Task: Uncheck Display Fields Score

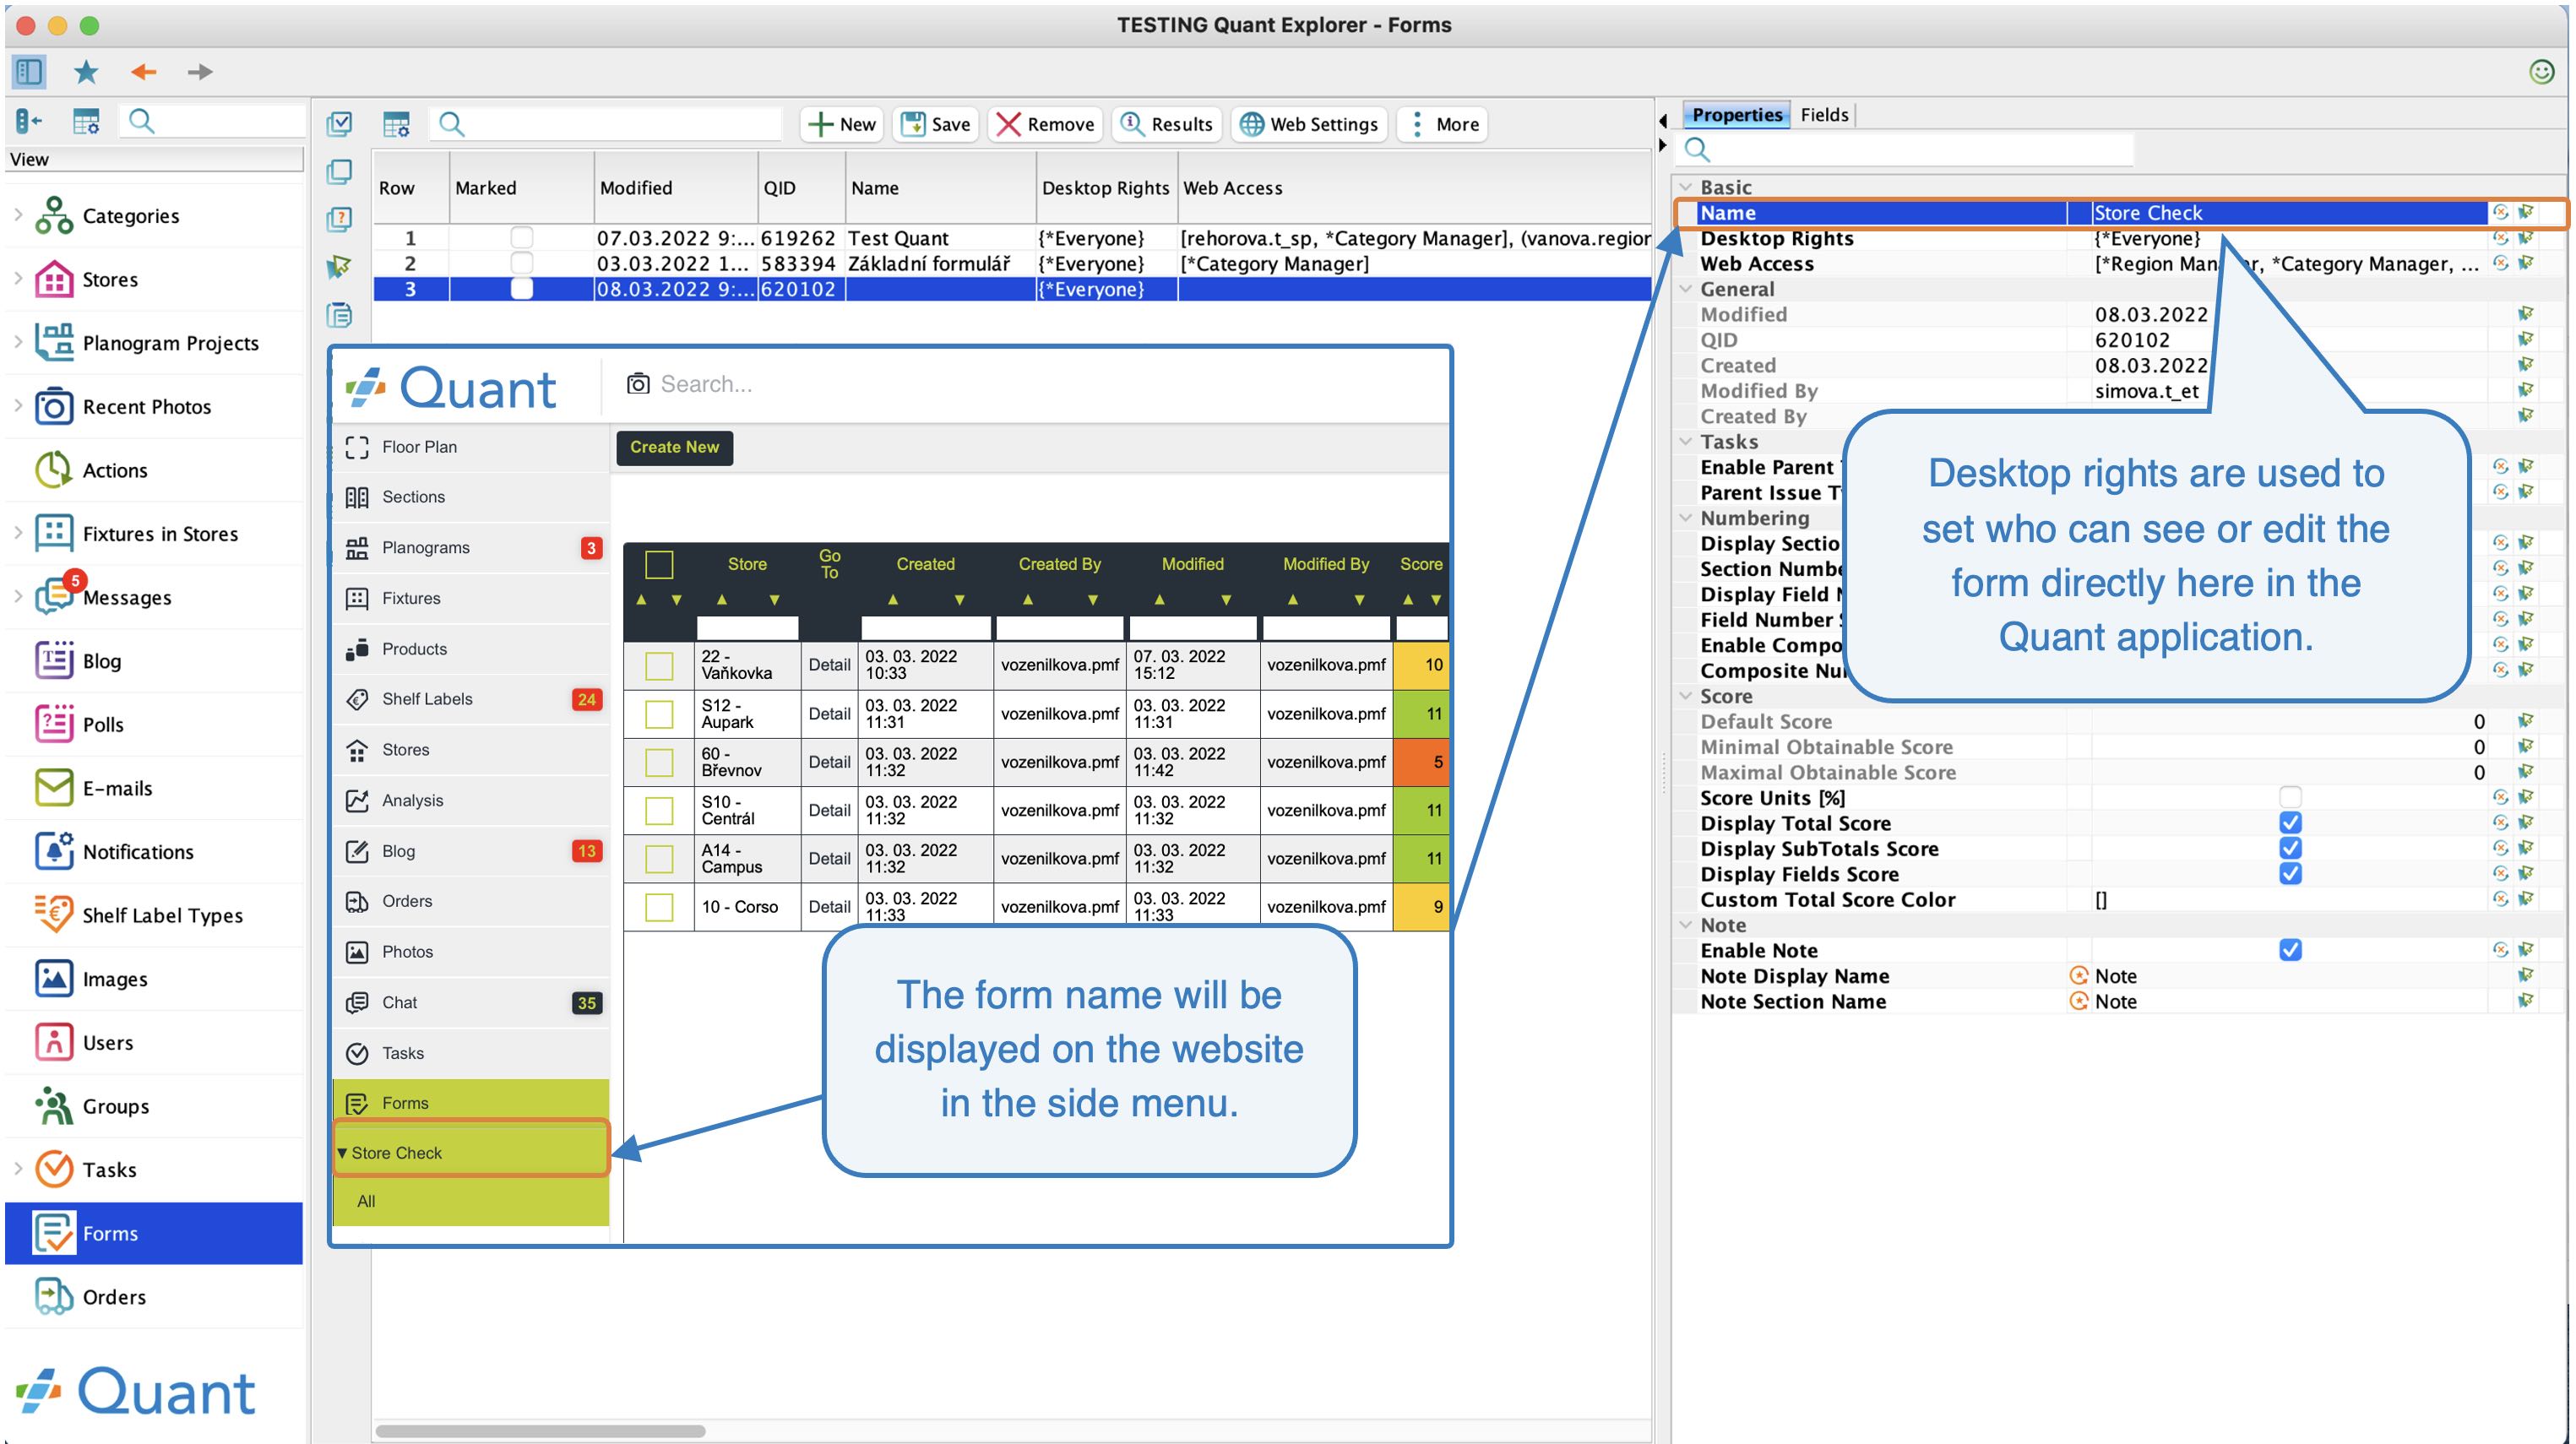Action: (x=2290, y=873)
